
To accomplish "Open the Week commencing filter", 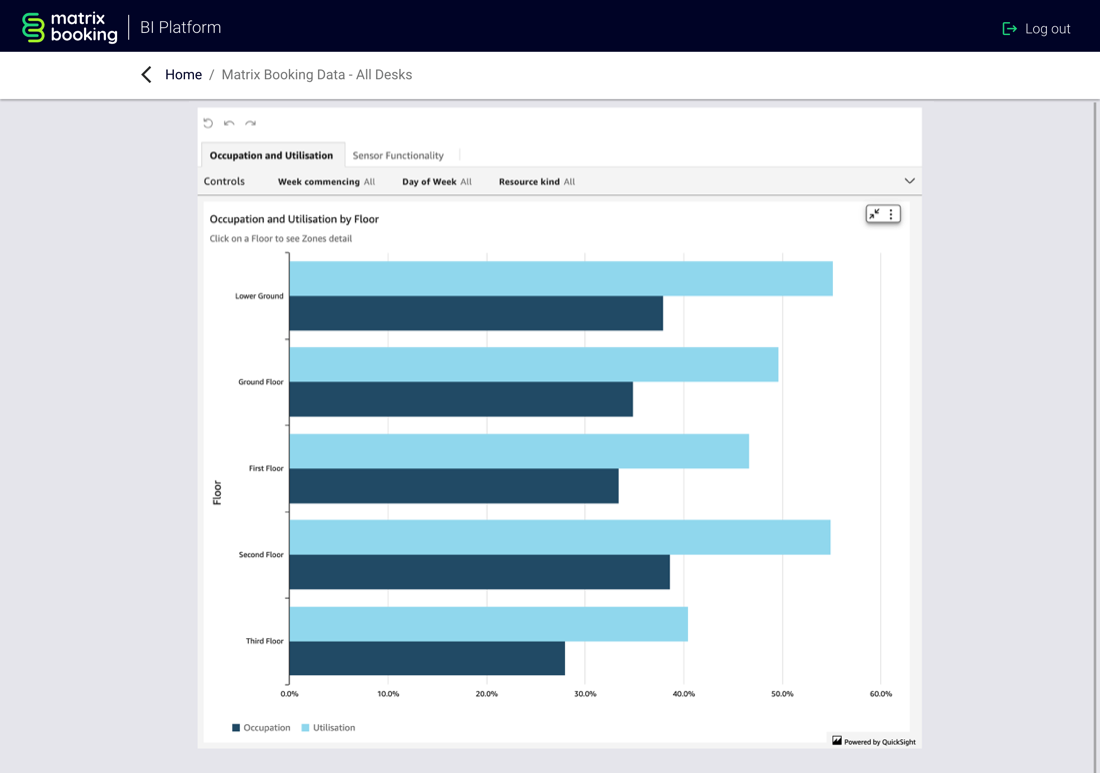I will click(x=326, y=182).
